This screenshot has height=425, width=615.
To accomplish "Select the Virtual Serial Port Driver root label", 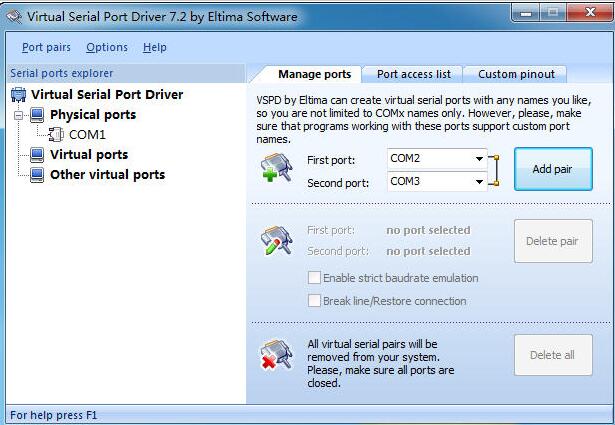I will point(107,94).
